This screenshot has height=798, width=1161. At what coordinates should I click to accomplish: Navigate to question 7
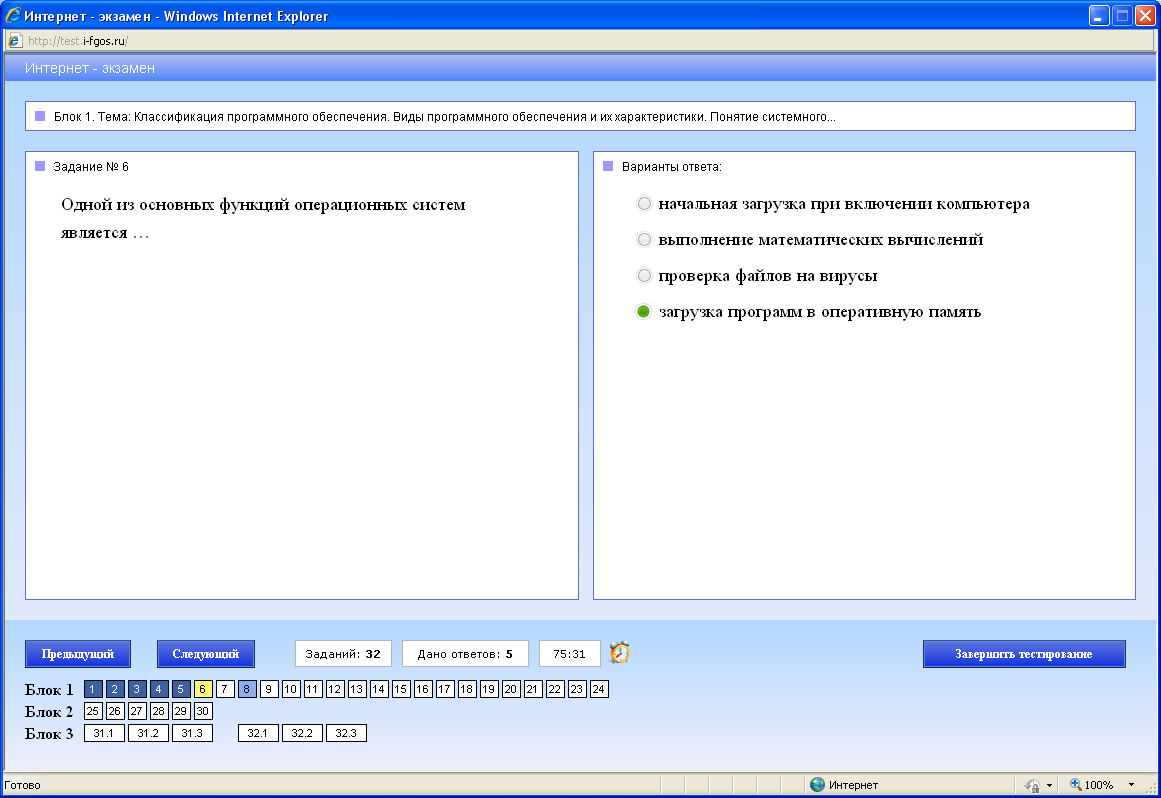coord(225,689)
